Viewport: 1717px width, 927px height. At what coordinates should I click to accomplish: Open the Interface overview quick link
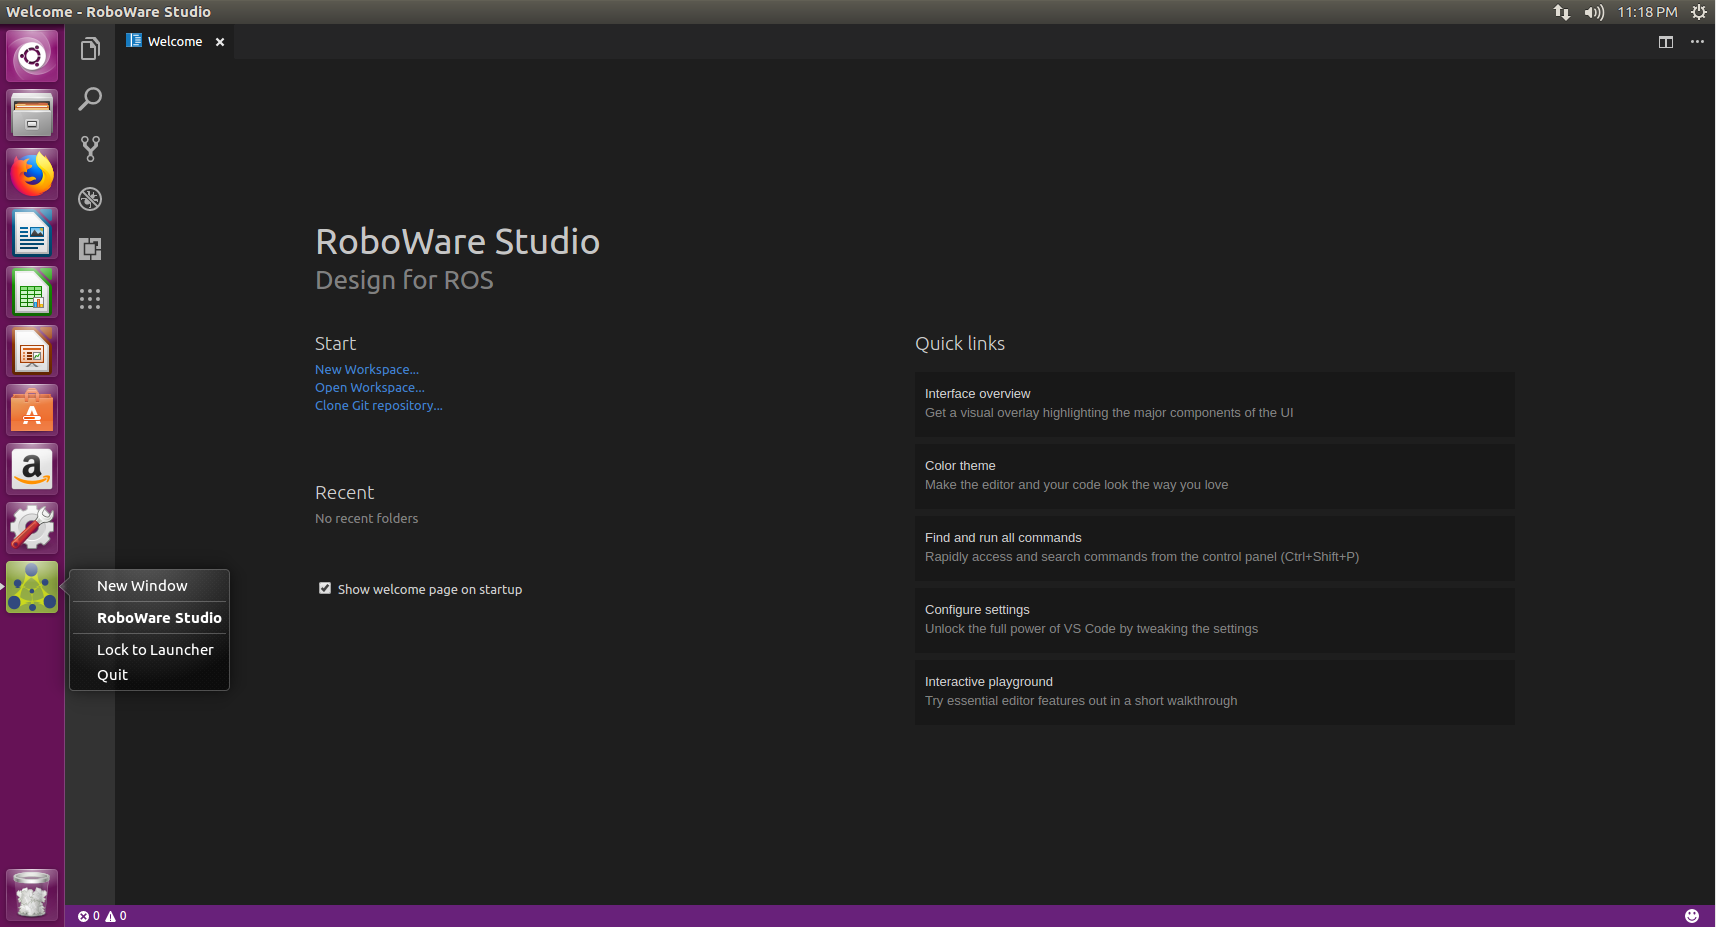[x=1214, y=404]
